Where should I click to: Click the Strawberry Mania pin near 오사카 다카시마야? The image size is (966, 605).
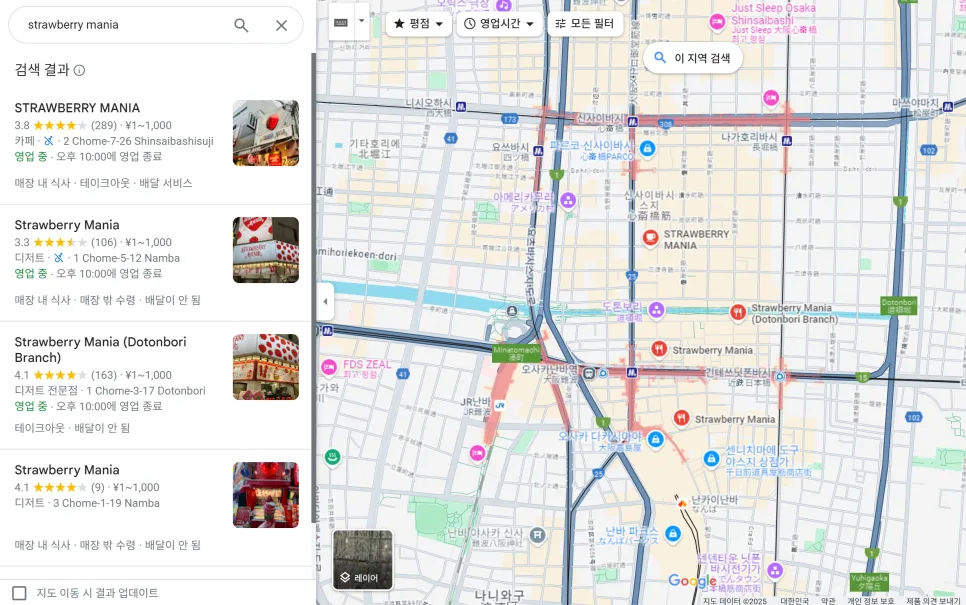tap(681, 419)
